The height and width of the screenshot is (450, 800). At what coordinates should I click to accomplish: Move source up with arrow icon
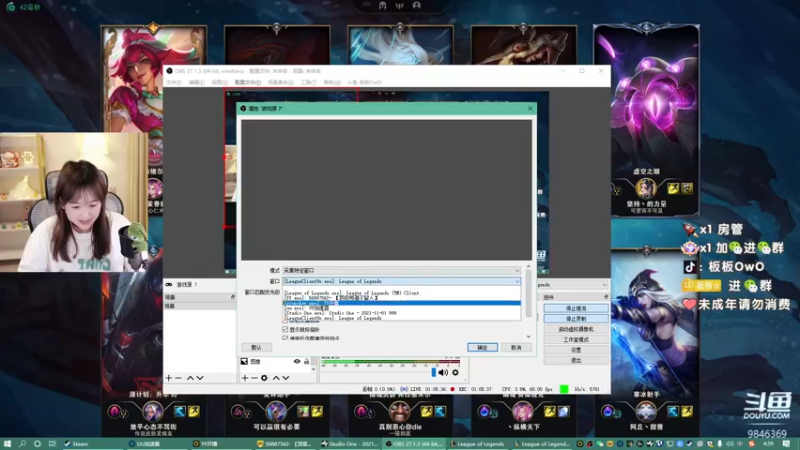[x=276, y=378]
